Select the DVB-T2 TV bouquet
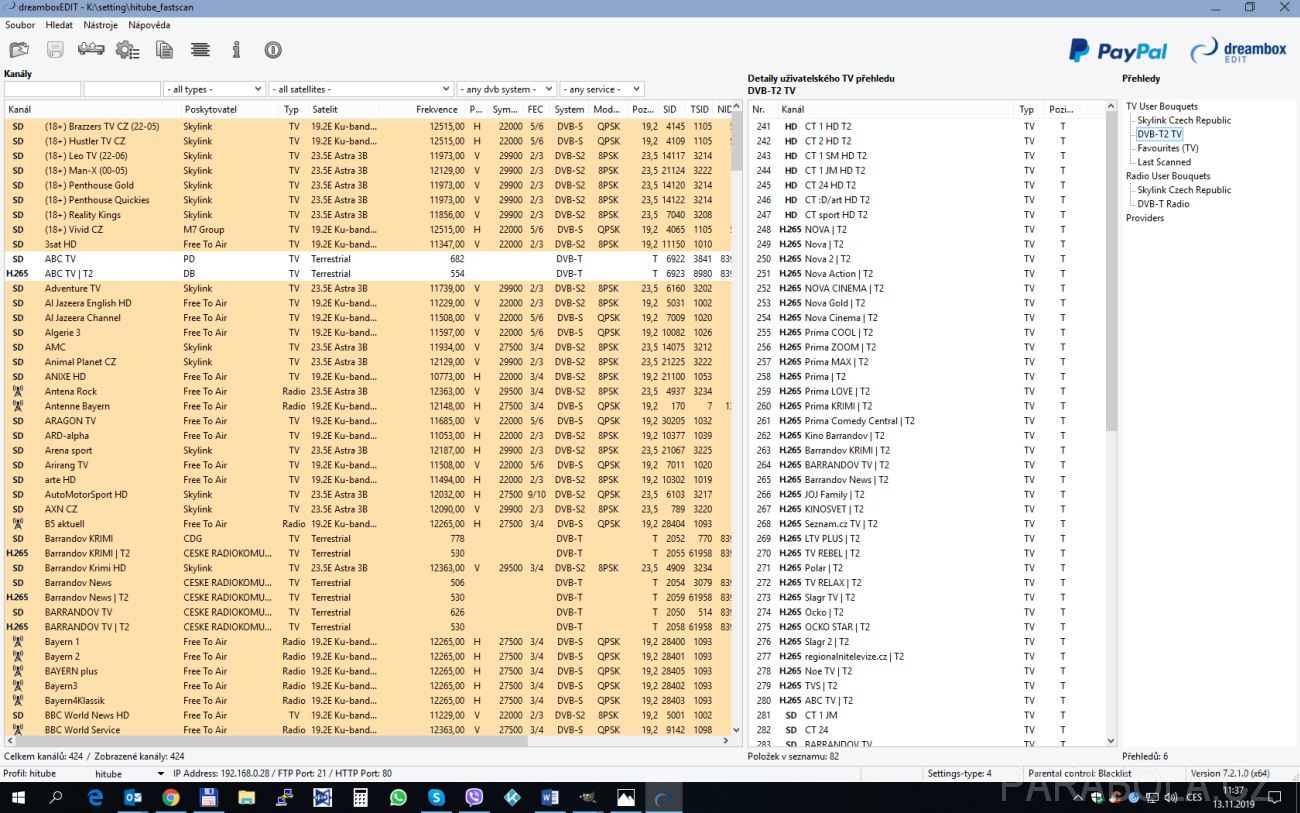1300x813 pixels. click(1159, 134)
